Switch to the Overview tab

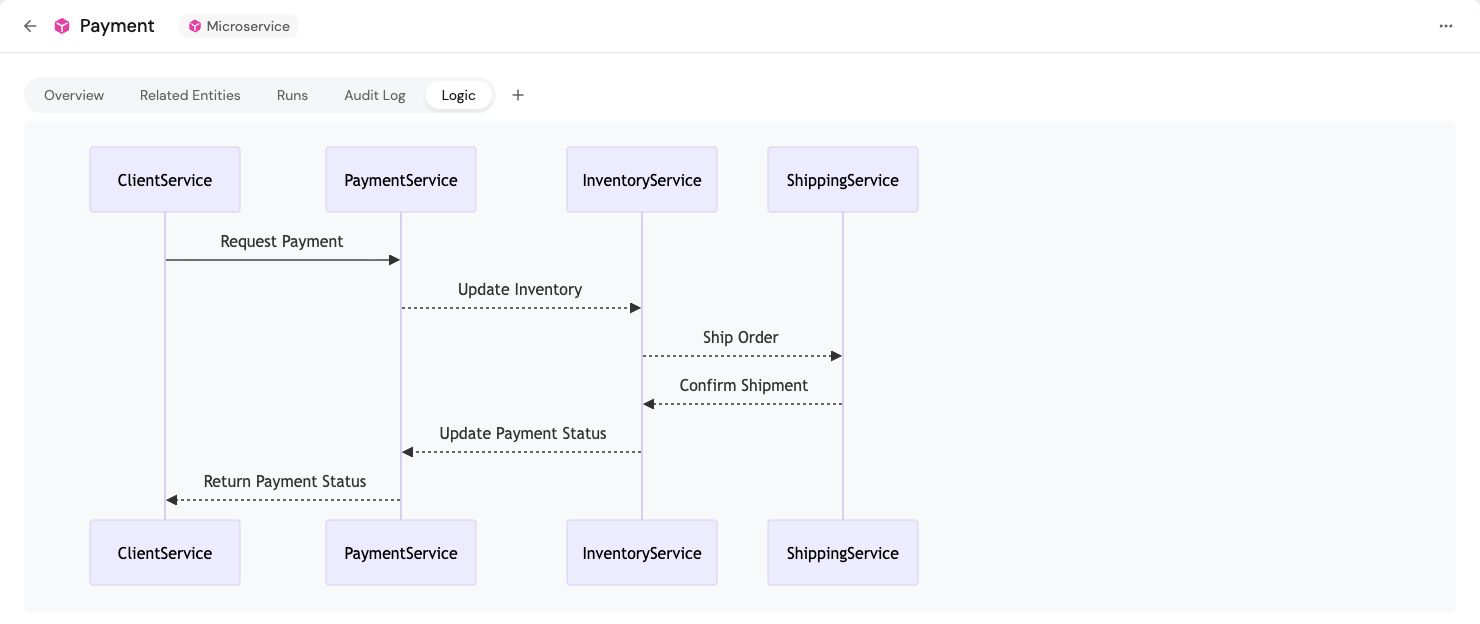coord(74,95)
